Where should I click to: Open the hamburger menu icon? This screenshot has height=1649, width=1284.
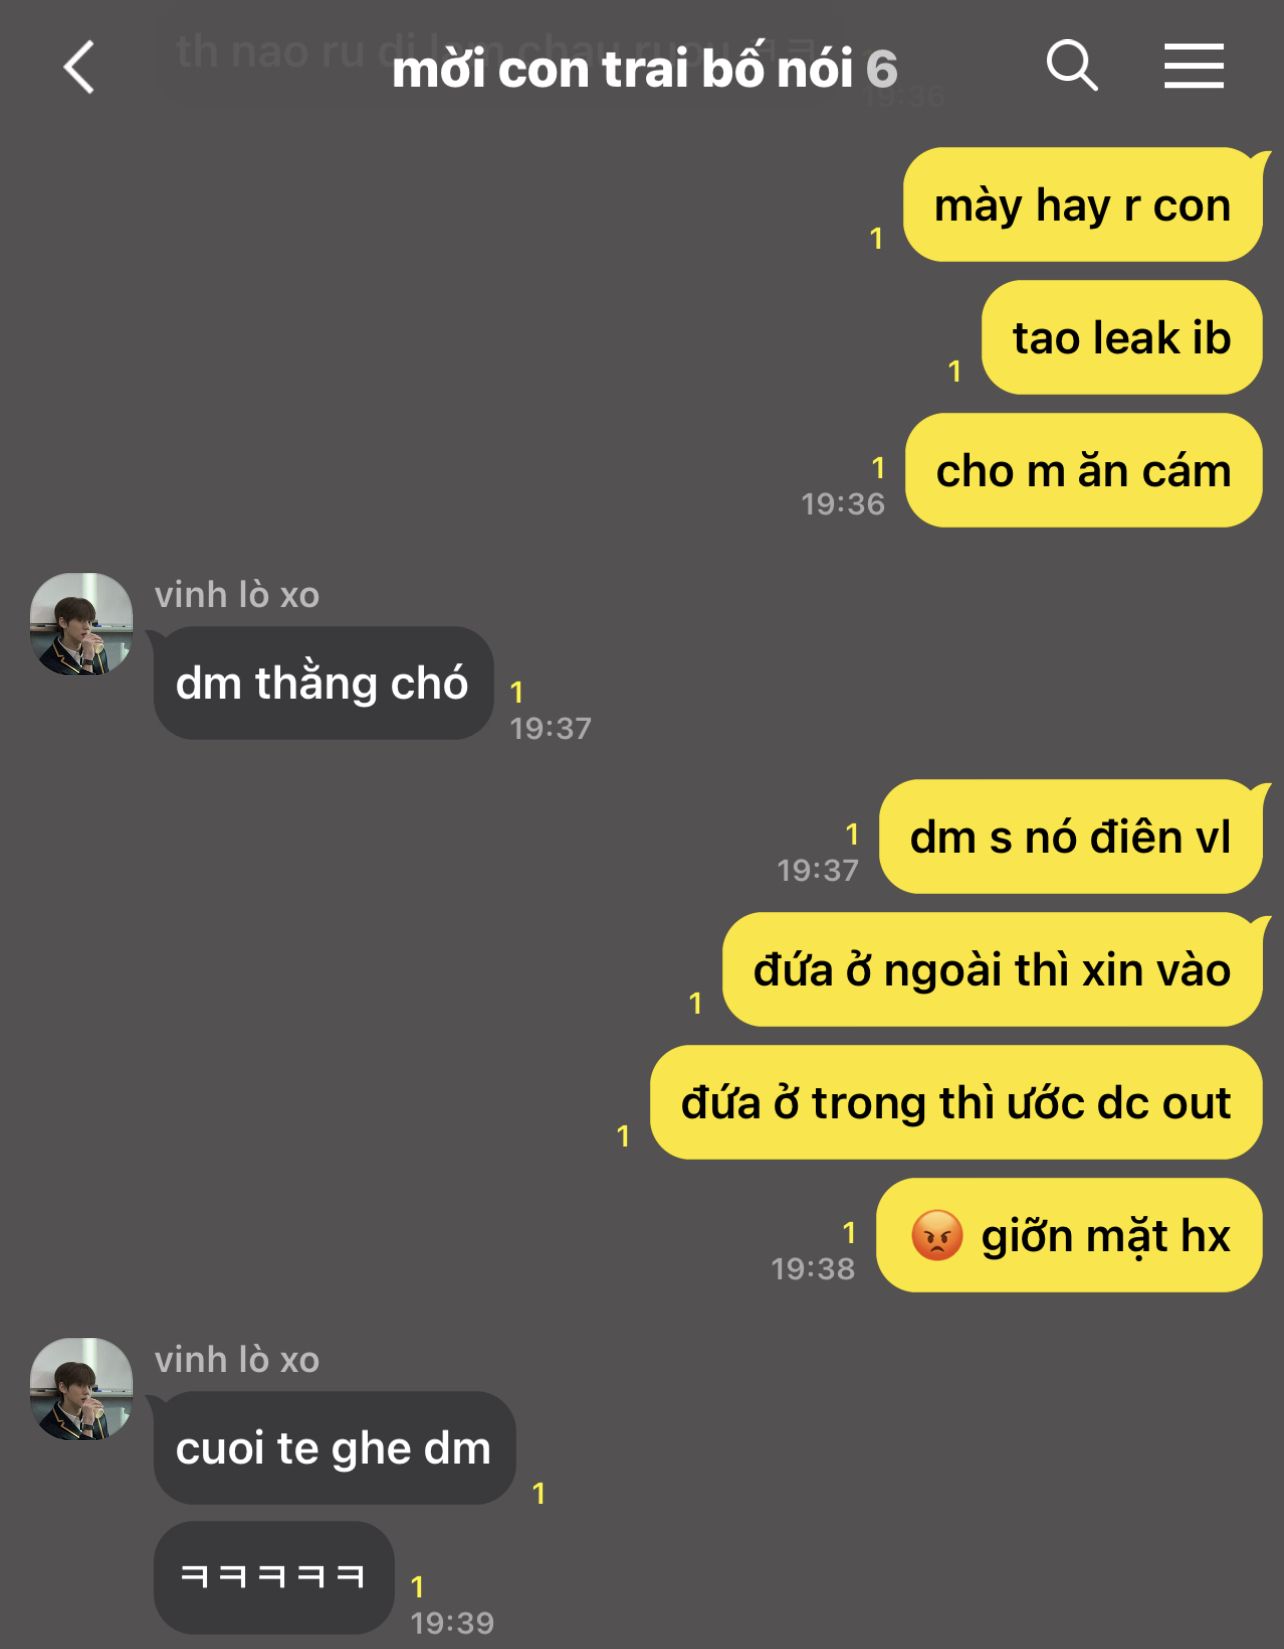point(1194,66)
